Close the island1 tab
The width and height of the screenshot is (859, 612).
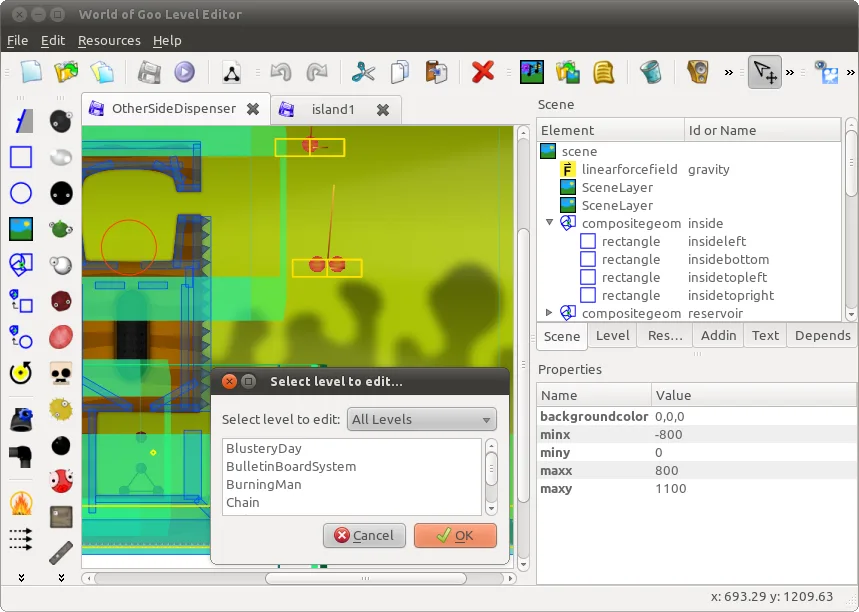[383, 110]
